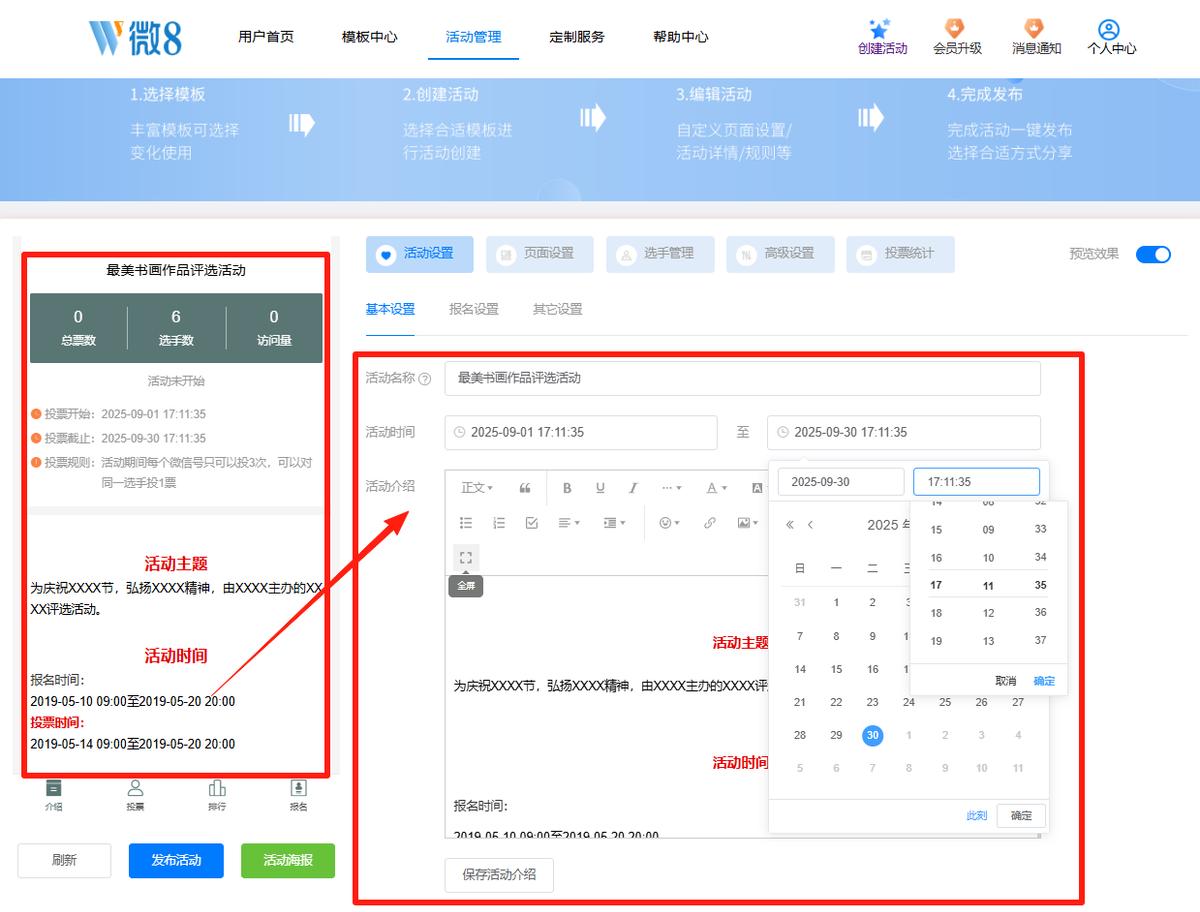
Task: Apply underline formatting in the editor
Action: 600,488
